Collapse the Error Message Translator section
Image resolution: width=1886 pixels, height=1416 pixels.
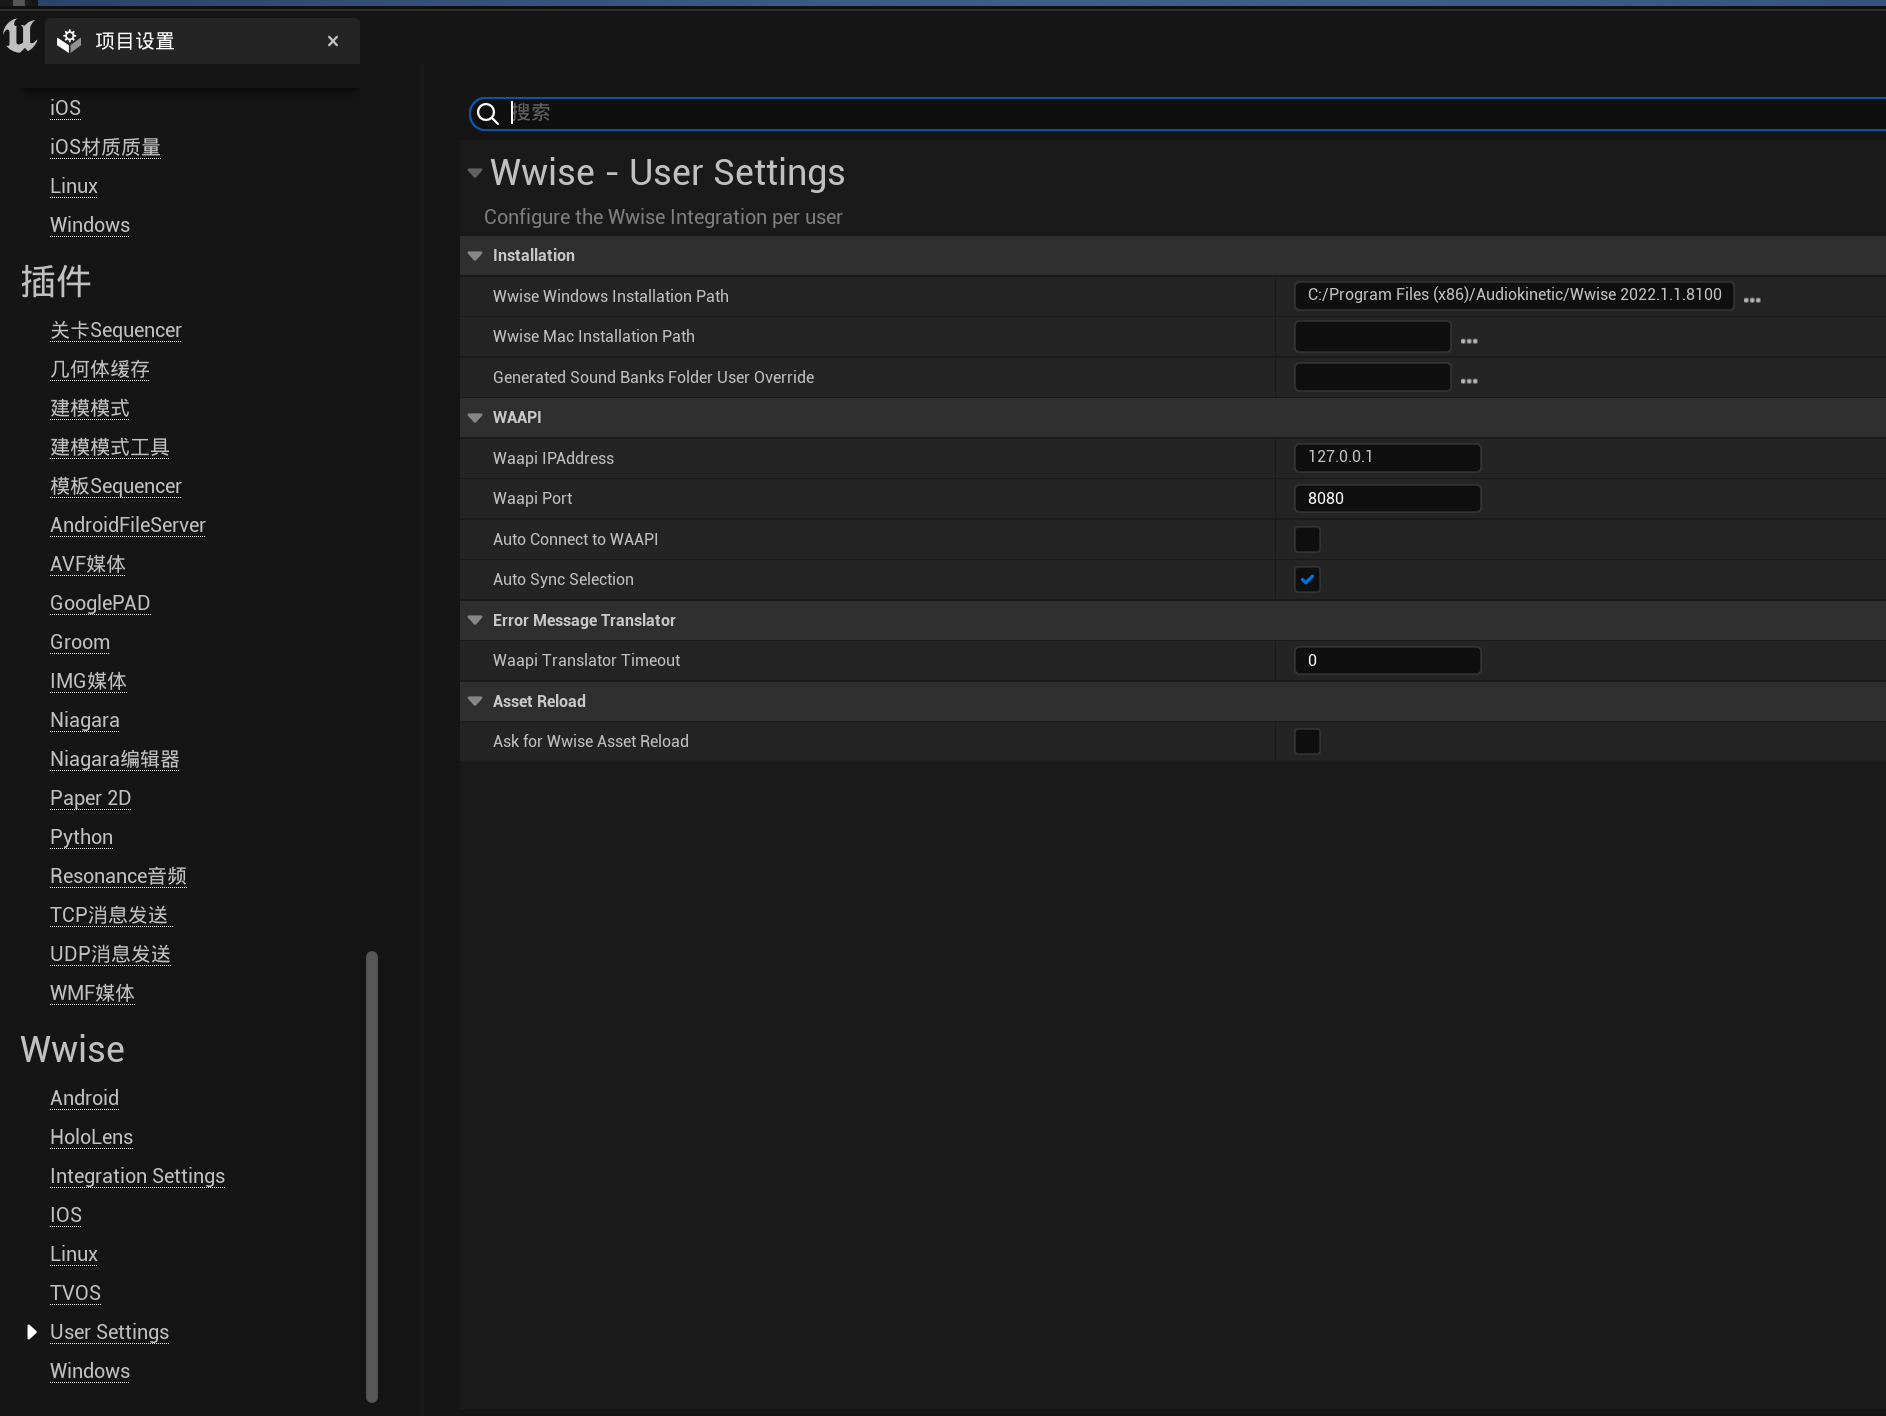pos(475,620)
